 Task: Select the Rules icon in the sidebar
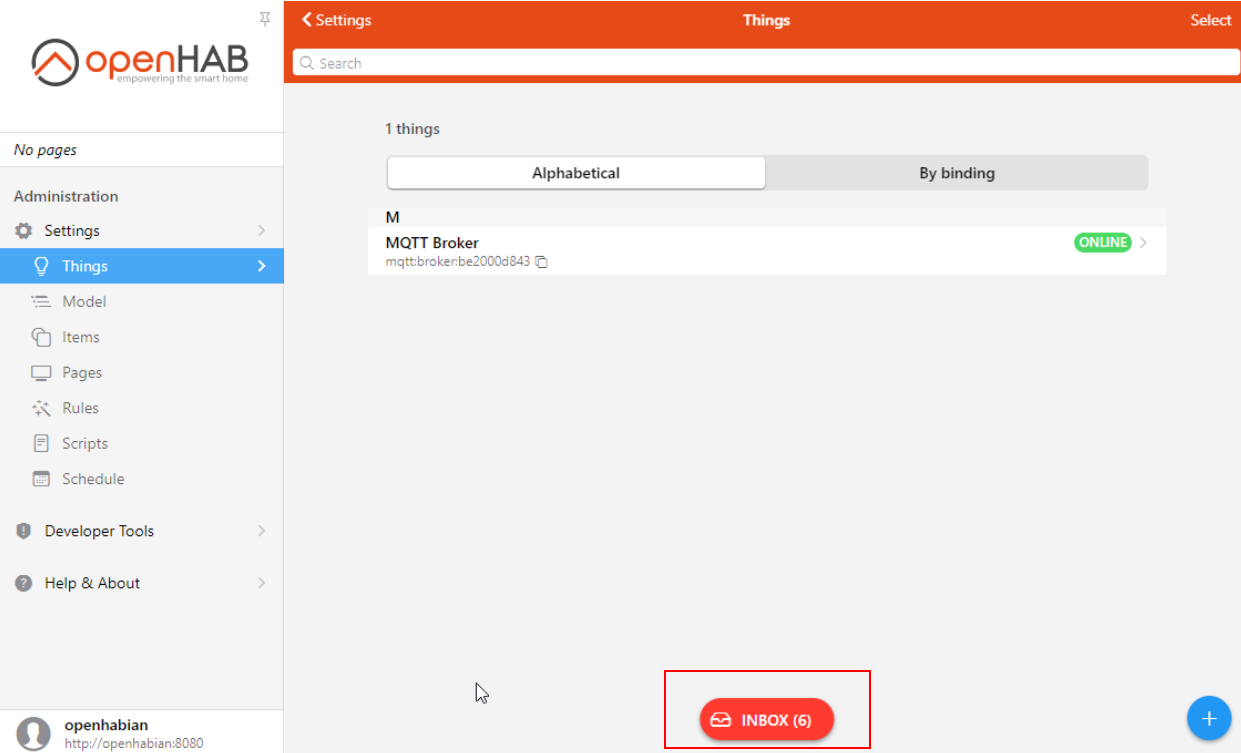[x=41, y=407]
